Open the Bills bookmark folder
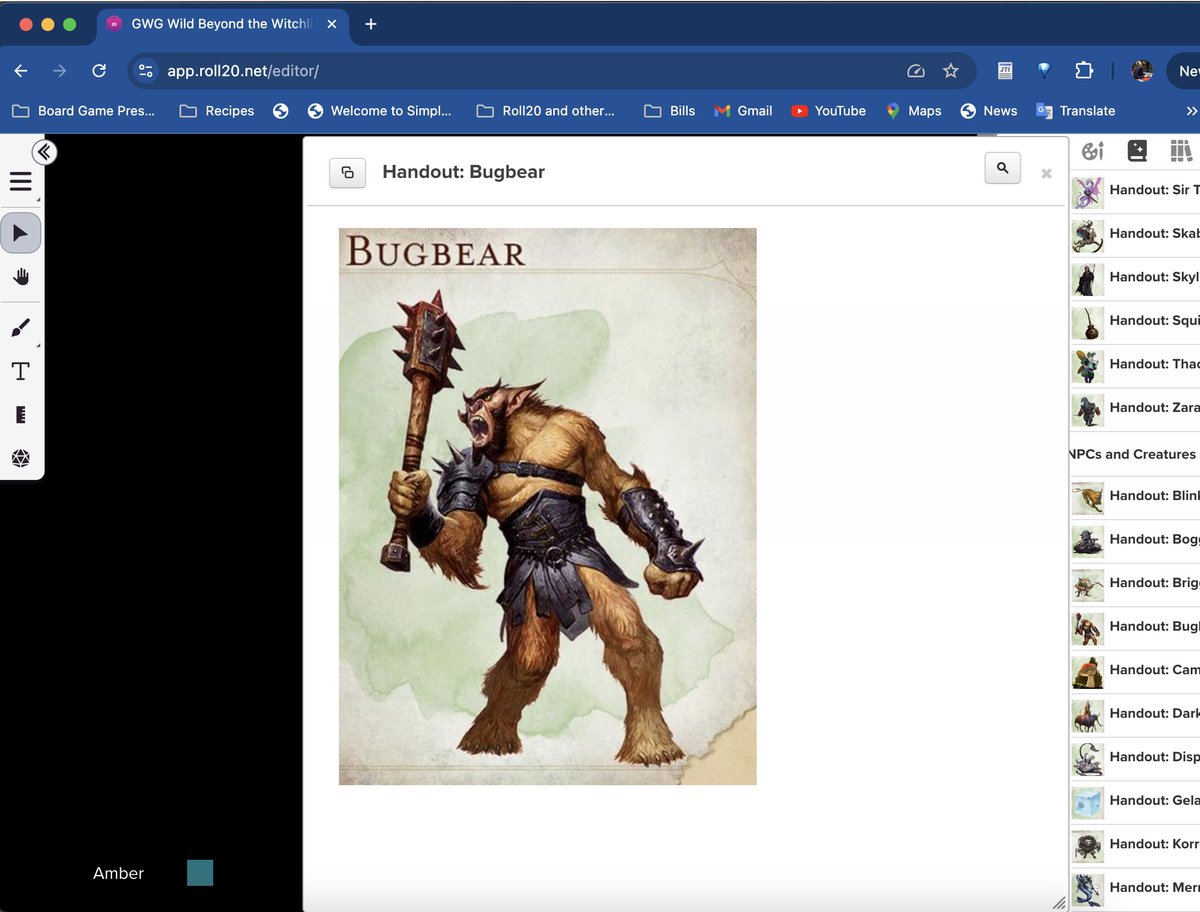This screenshot has height=912, width=1200. (x=670, y=111)
